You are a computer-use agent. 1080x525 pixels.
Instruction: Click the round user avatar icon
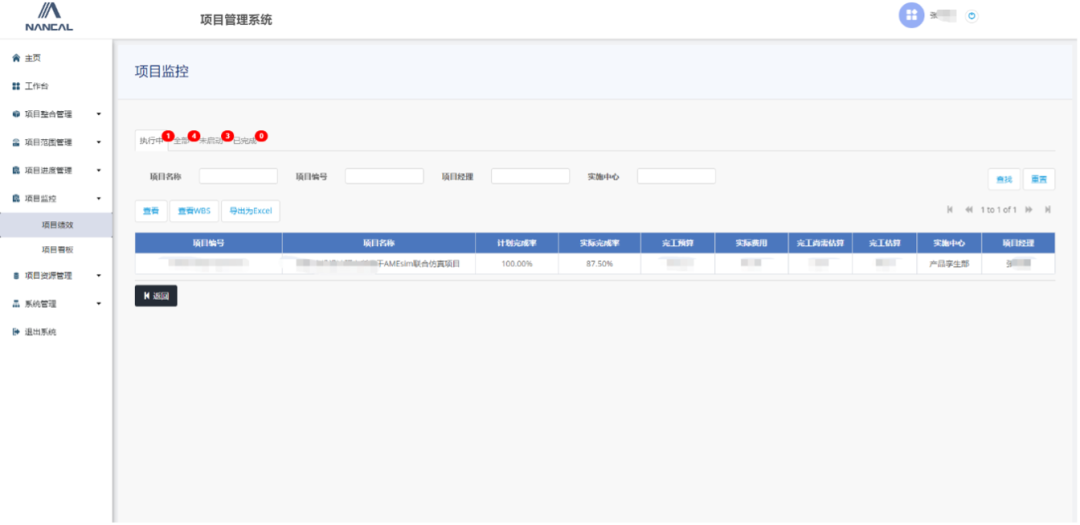(x=911, y=15)
